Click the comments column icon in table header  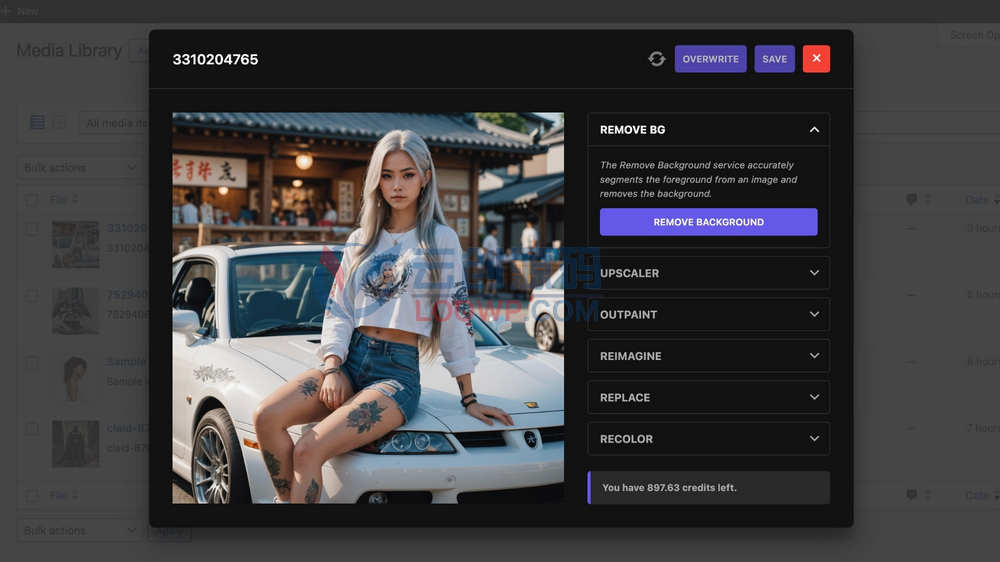click(911, 200)
